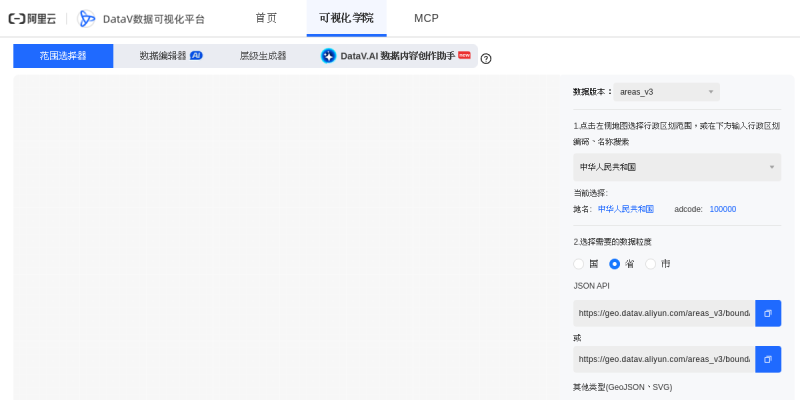The image size is (800, 400).
Task: Click the DataV.AI assistant sparkle icon
Action: point(328,56)
